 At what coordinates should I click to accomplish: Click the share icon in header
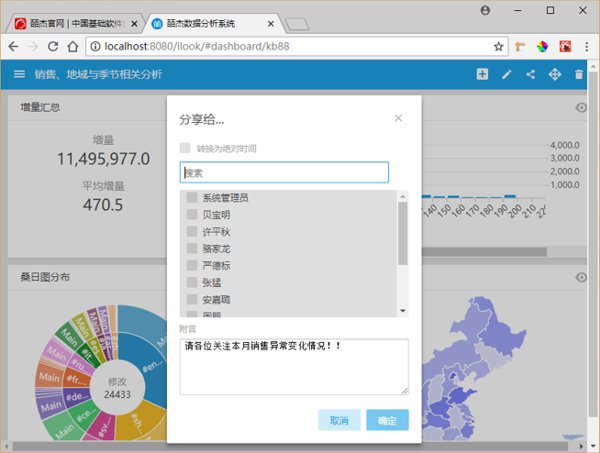click(531, 74)
